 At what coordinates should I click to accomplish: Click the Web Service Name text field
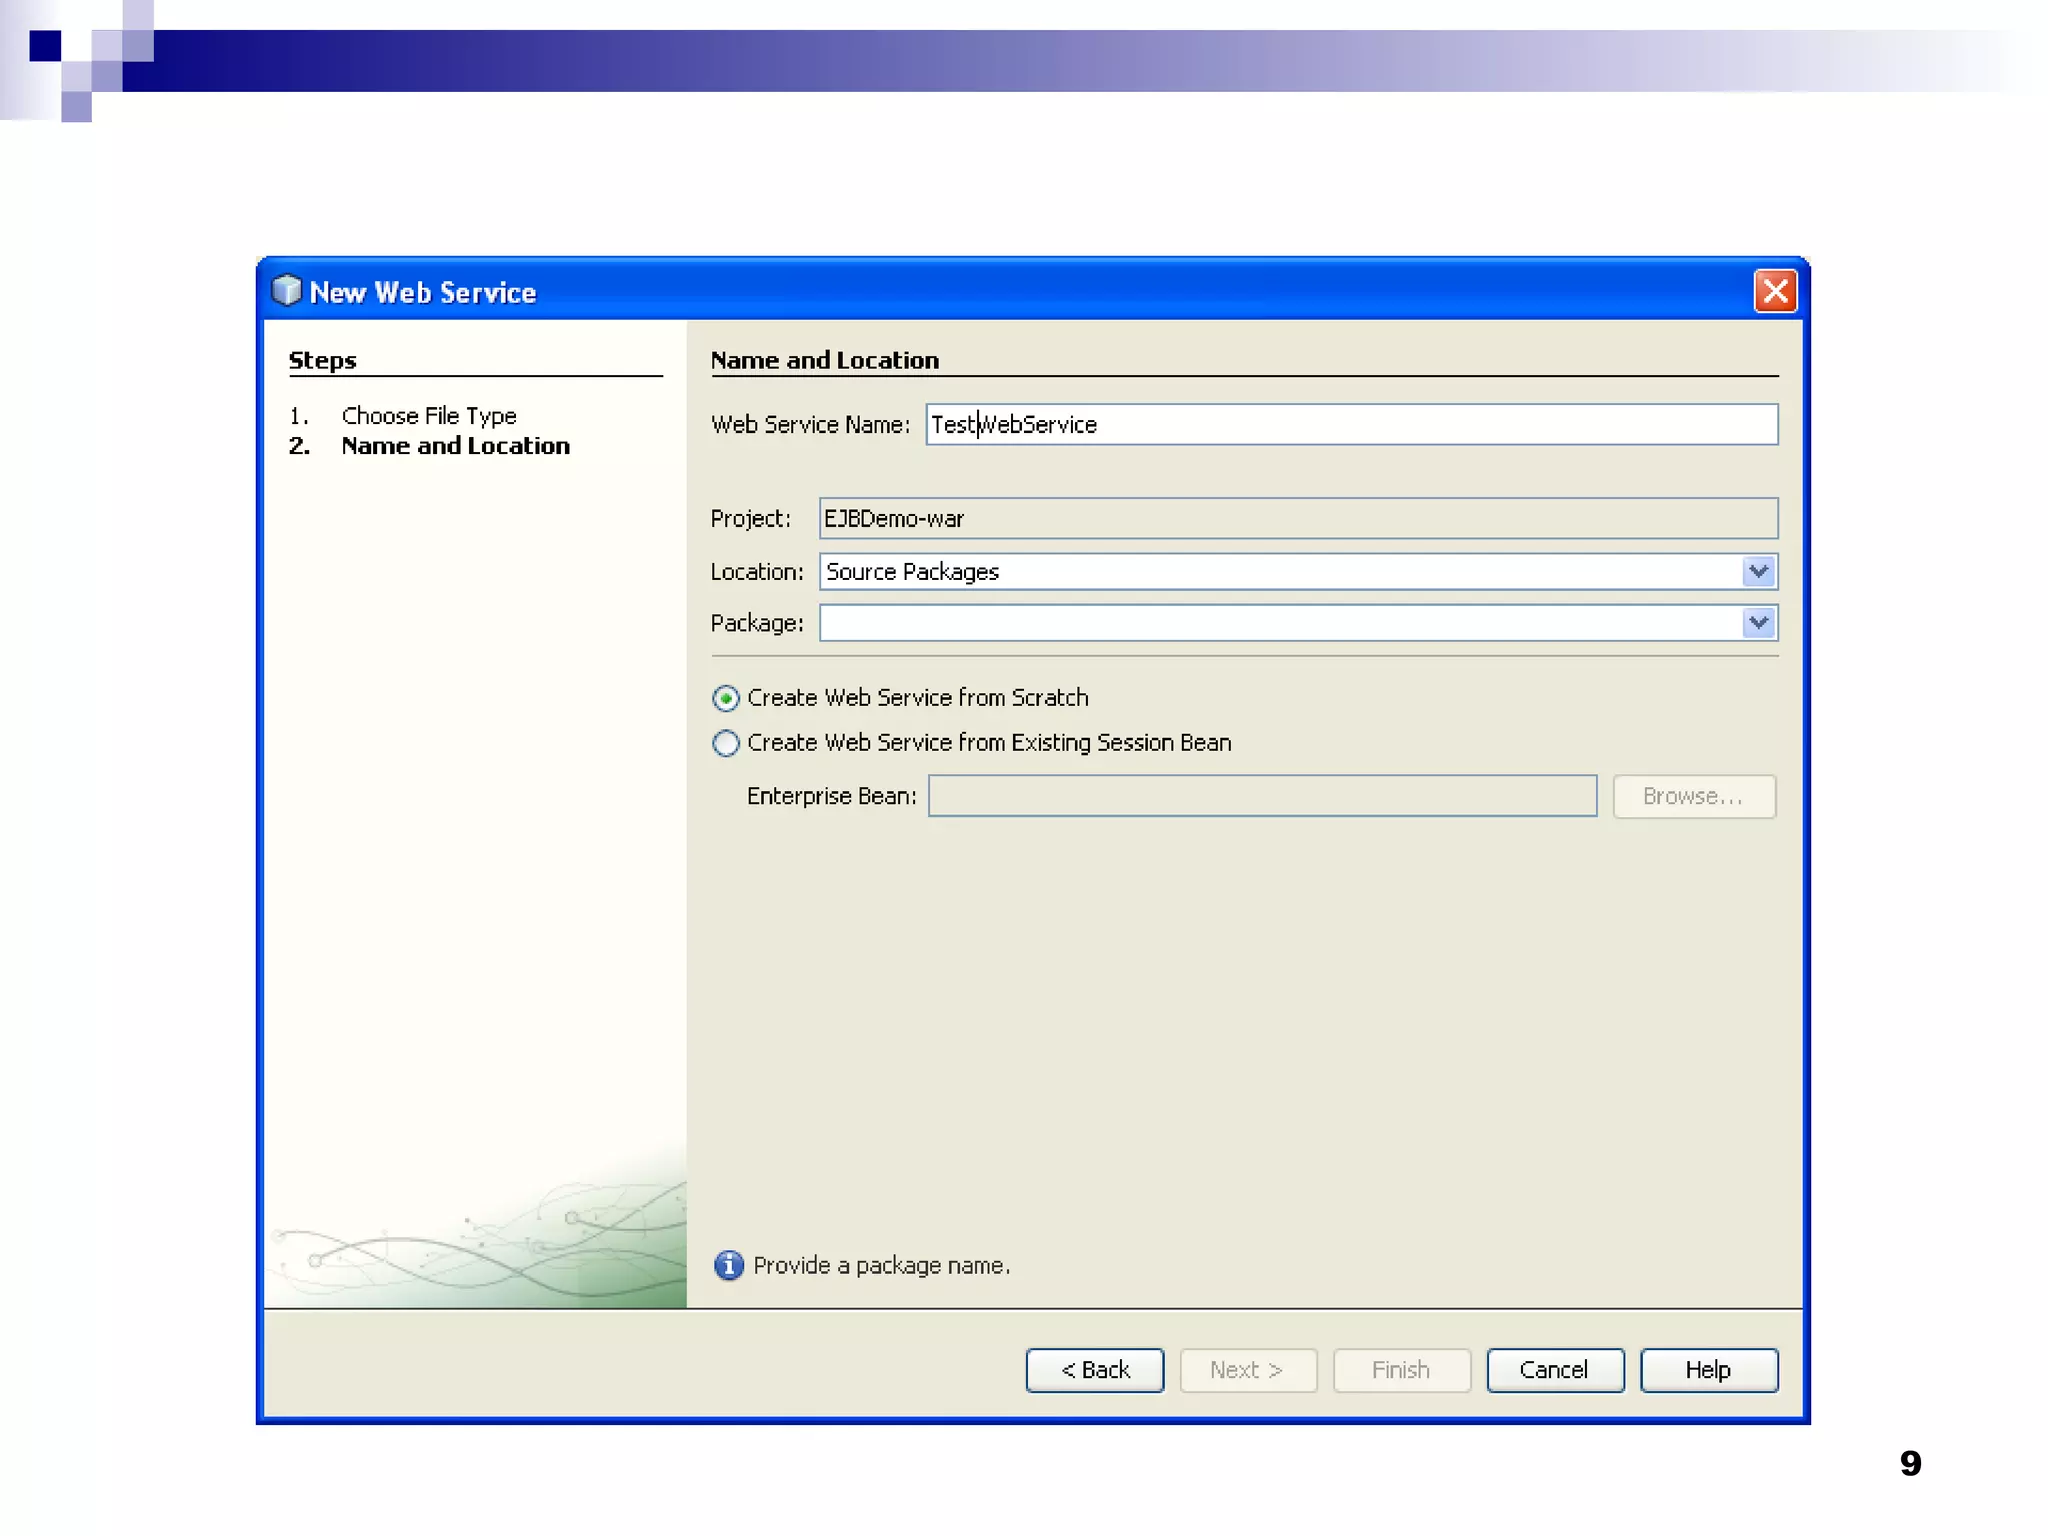1350,424
